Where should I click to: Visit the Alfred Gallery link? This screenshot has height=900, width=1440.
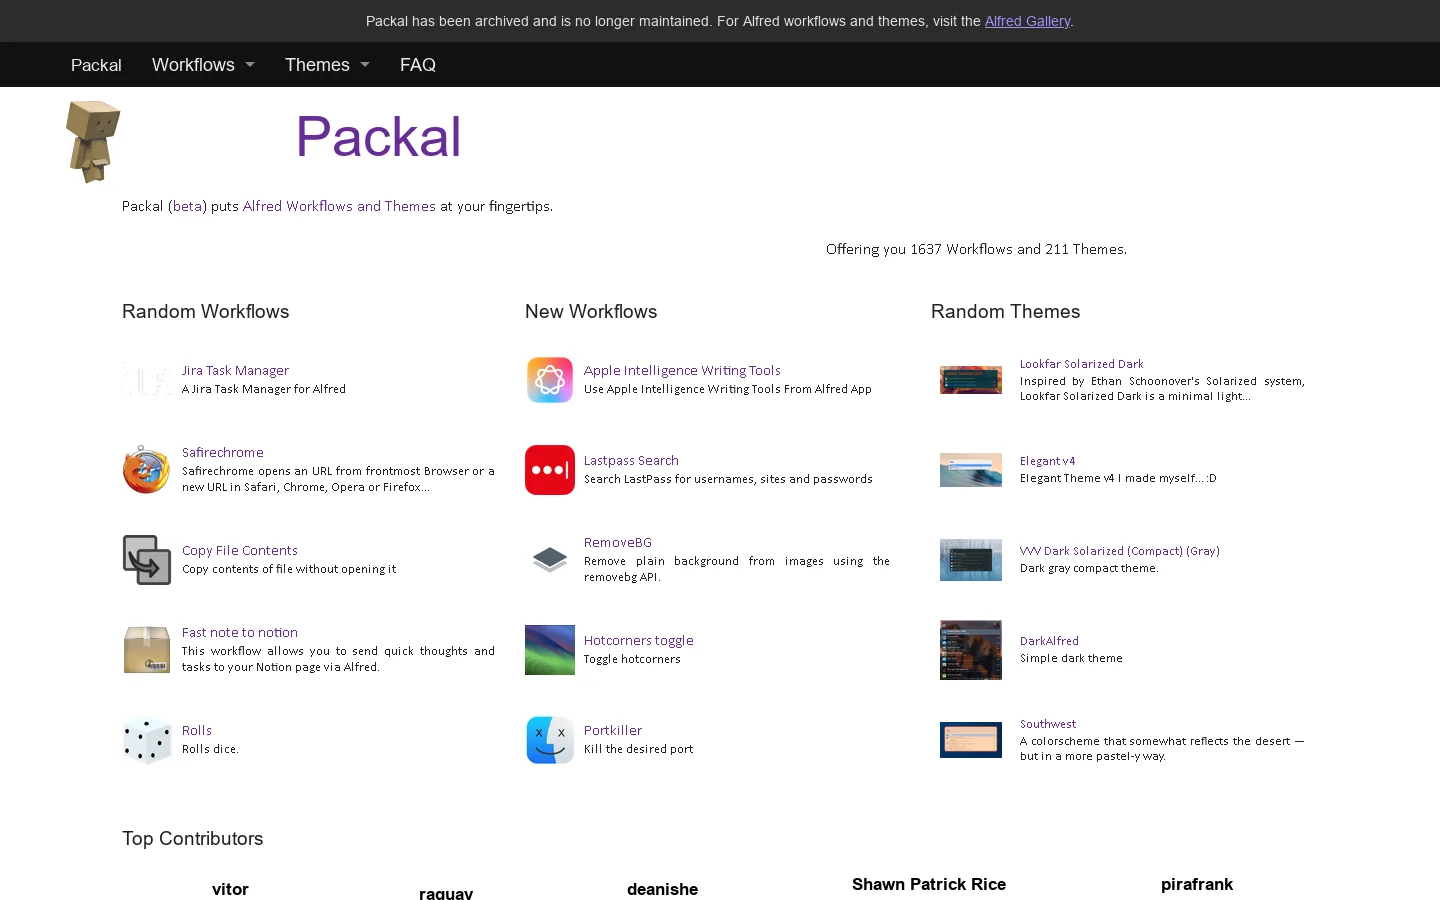click(x=1027, y=21)
